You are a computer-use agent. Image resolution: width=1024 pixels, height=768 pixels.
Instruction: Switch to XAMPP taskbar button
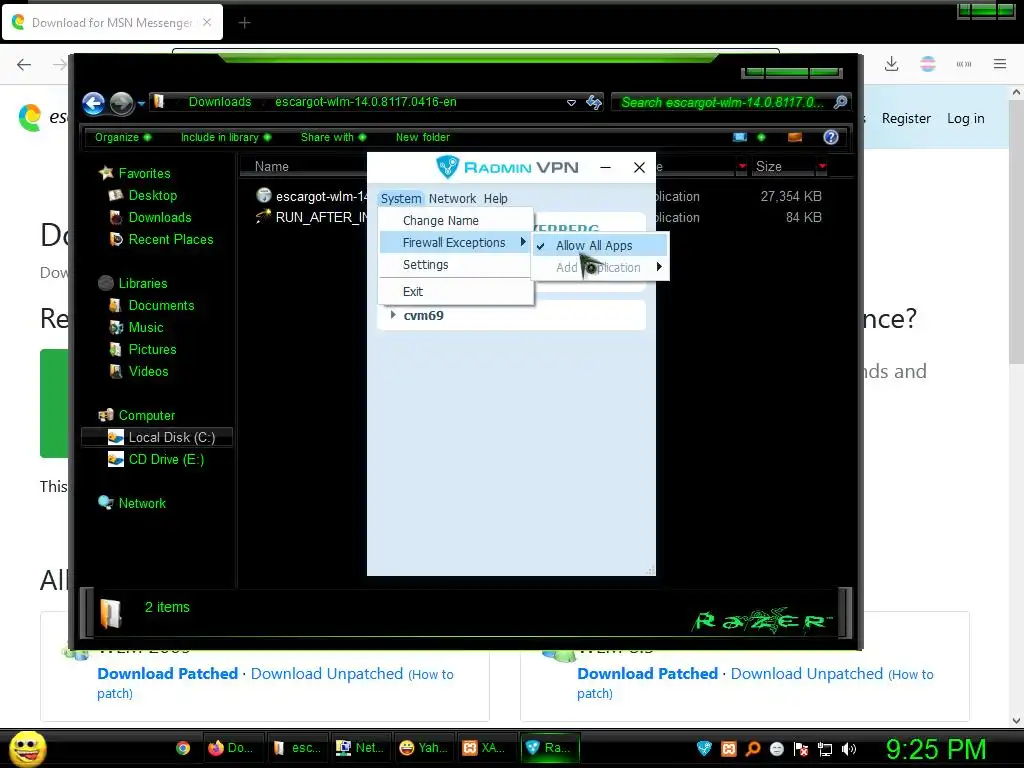point(487,748)
